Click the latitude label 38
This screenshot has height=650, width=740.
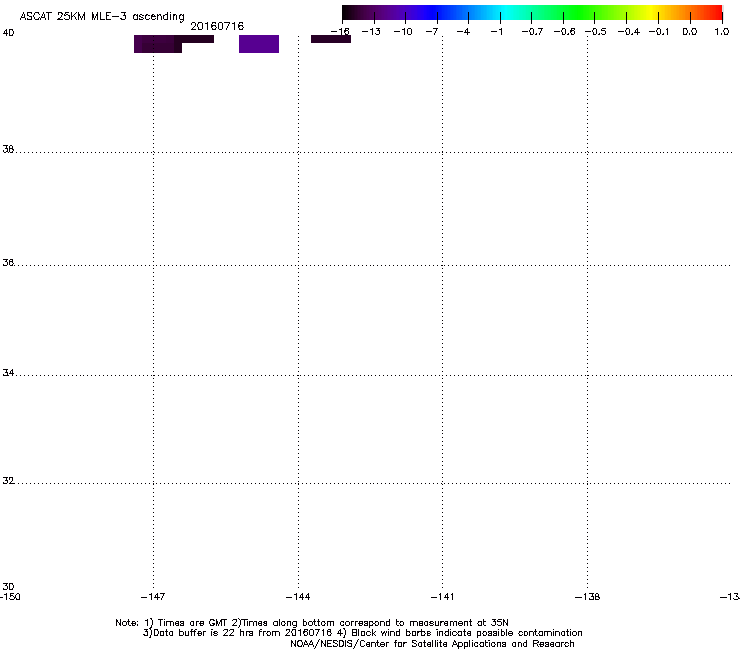tap(8, 149)
